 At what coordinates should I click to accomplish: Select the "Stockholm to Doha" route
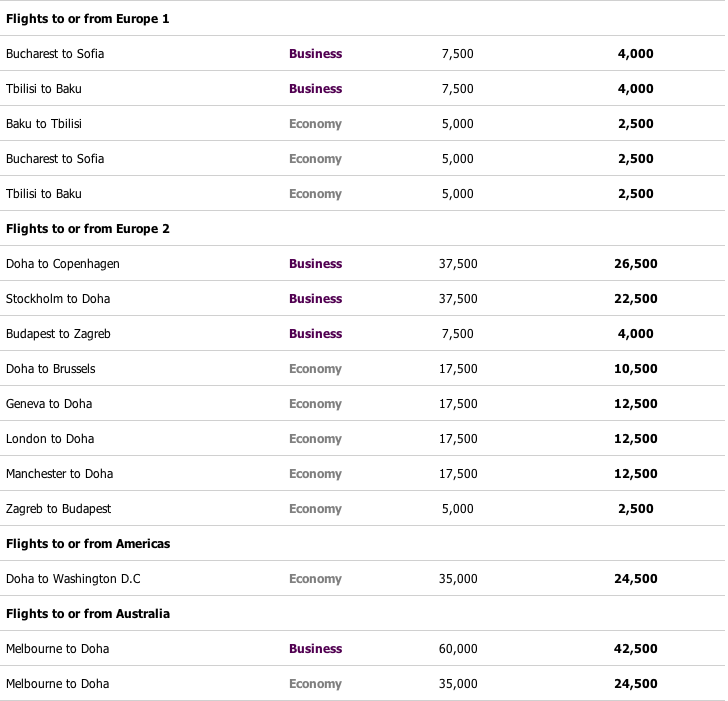coord(58,299)
